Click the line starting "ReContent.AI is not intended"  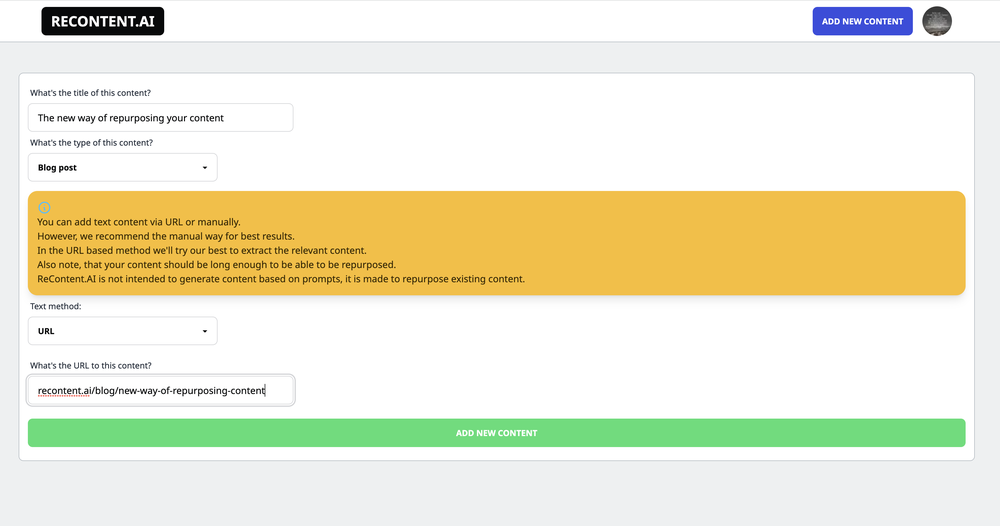click(x=281, y=279)
